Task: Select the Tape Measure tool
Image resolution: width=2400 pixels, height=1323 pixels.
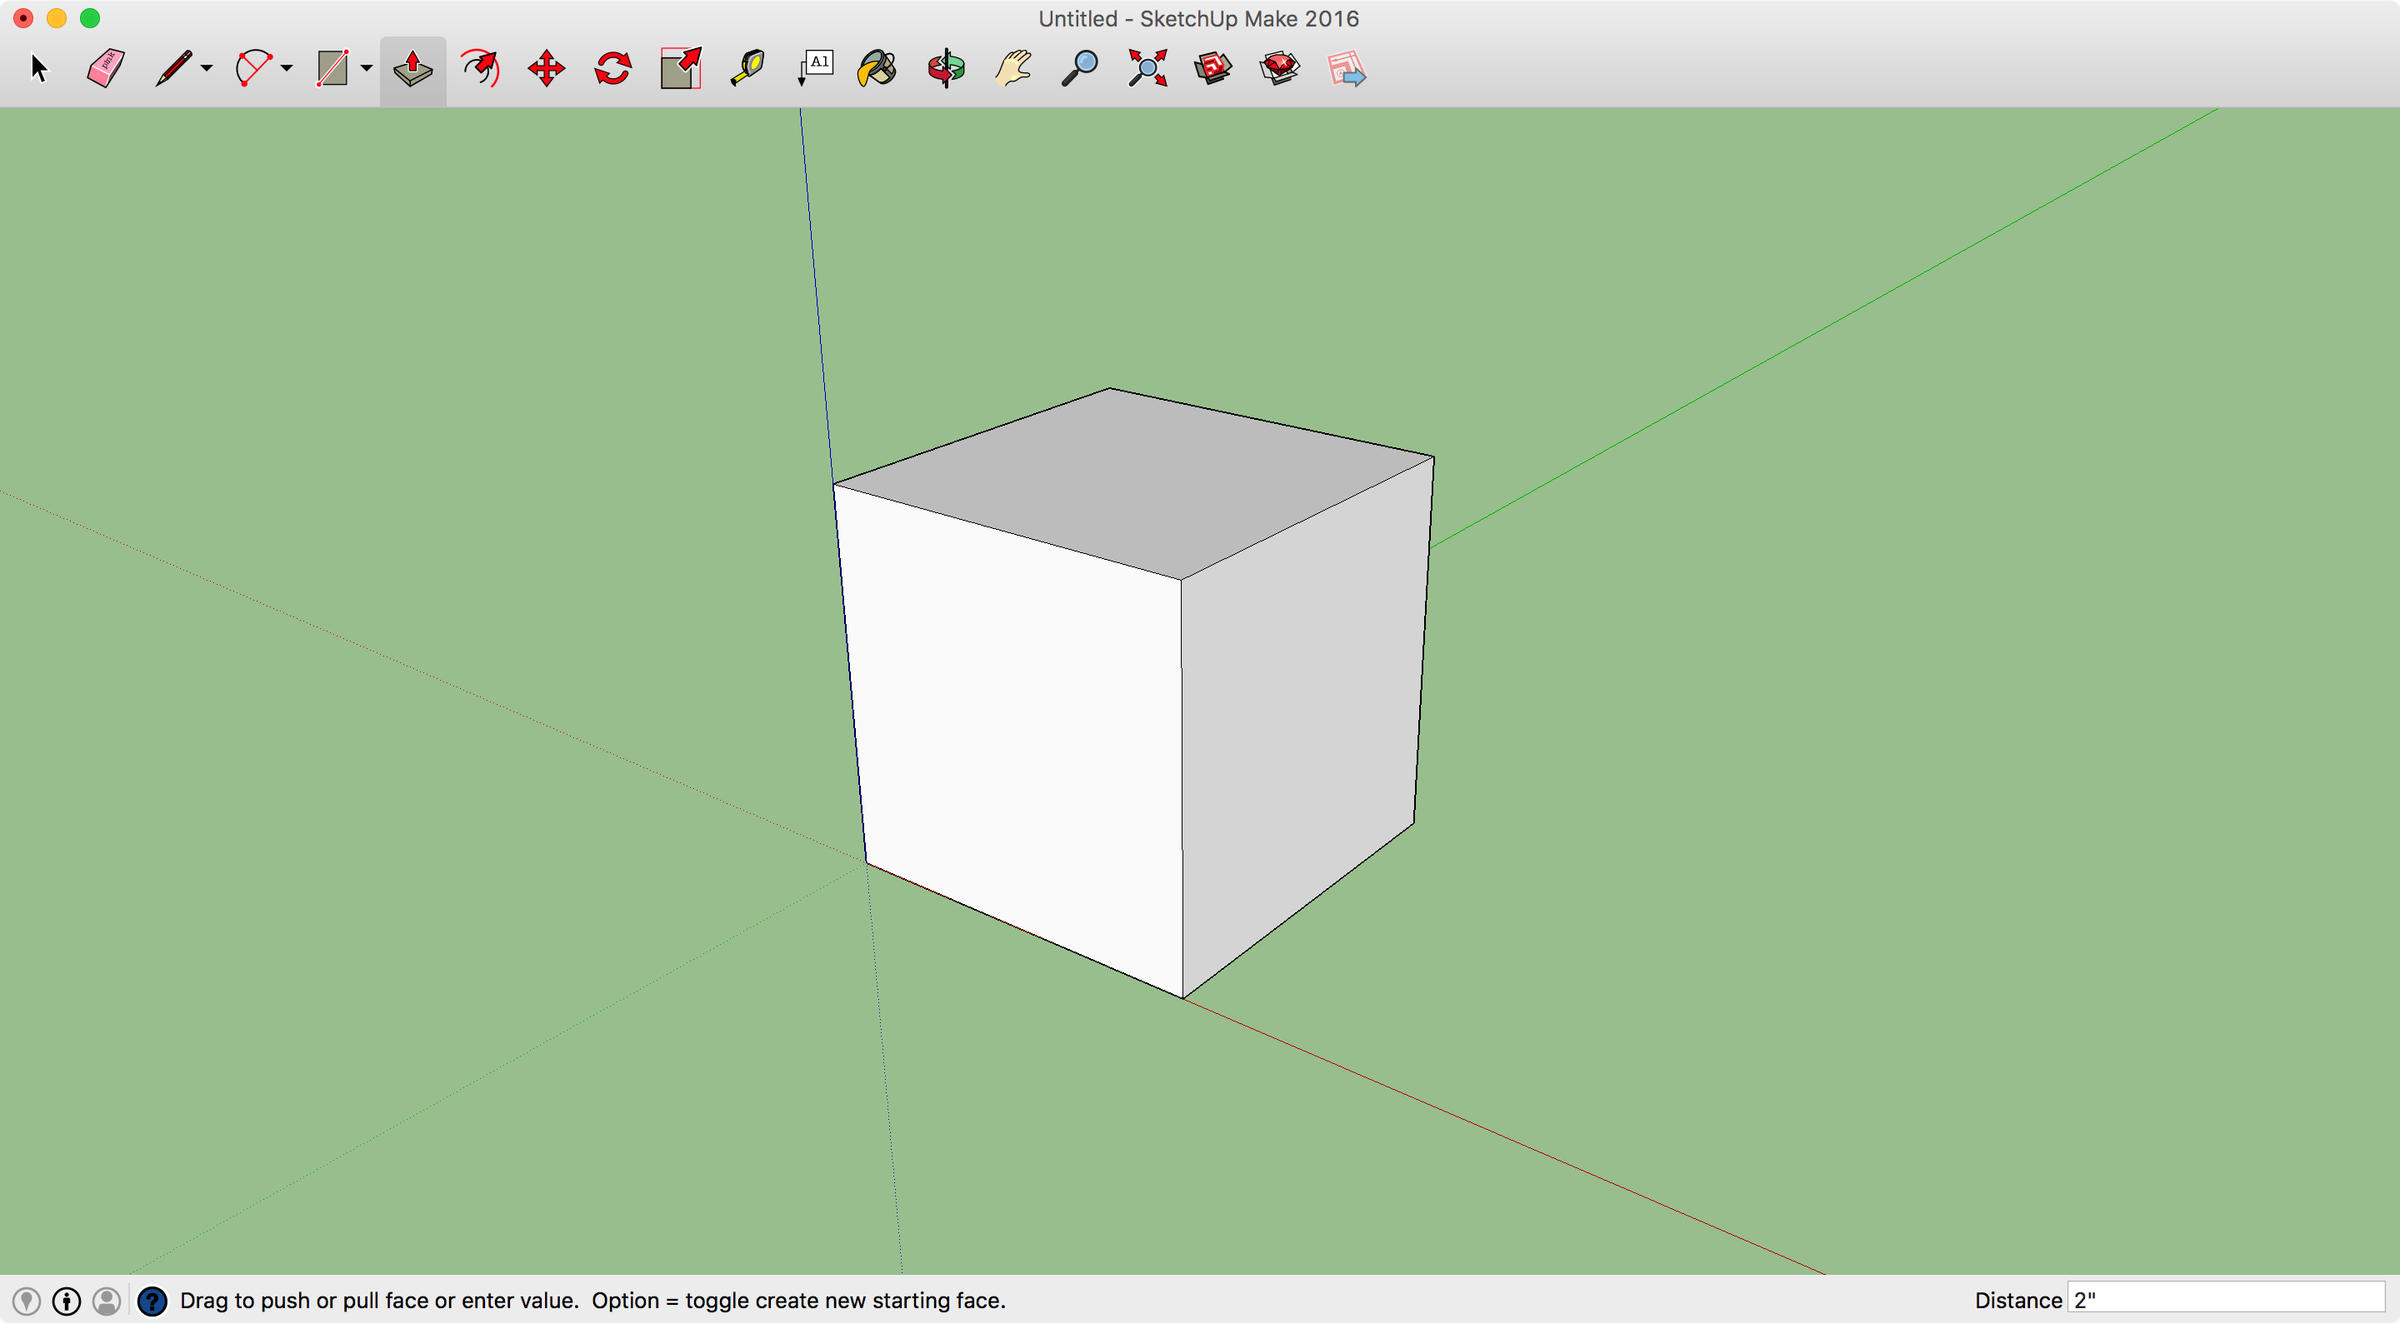Action: pos(746,67)
